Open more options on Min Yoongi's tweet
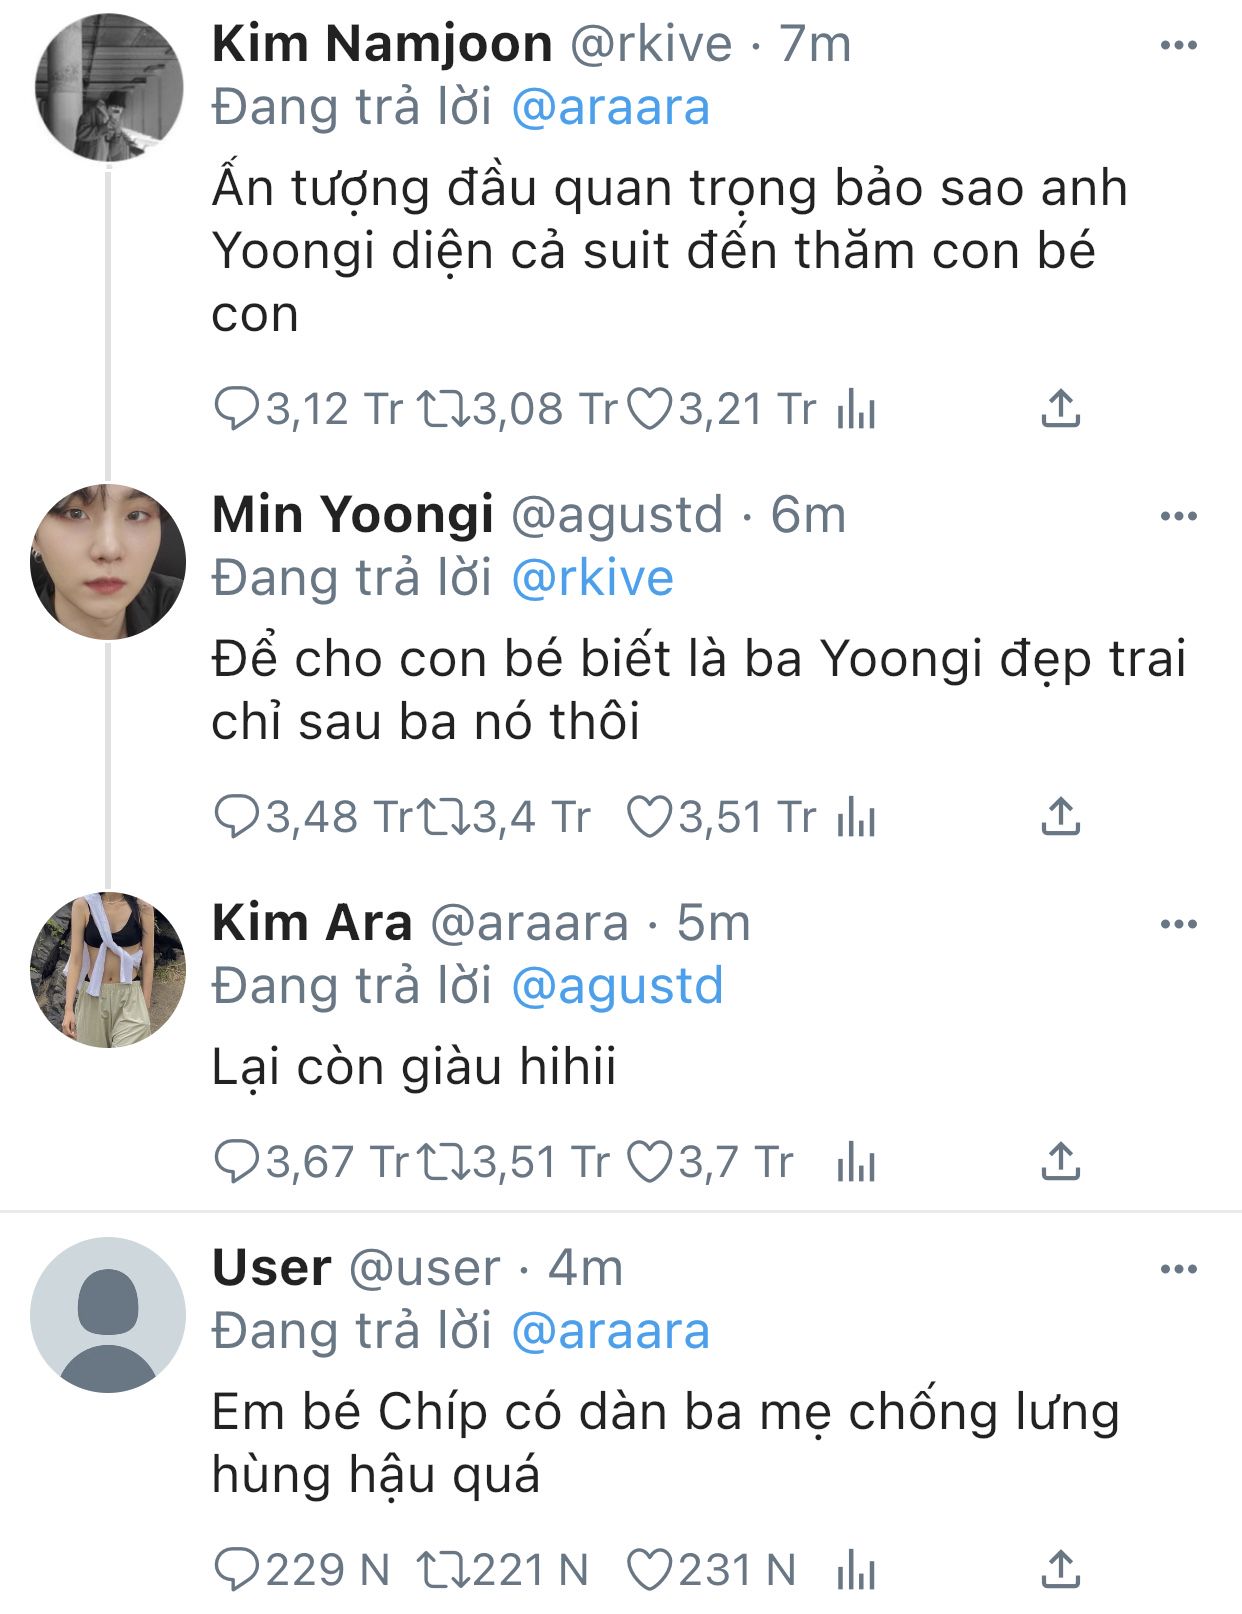The image size is (1242, 1614). (x=1178, y=516)
